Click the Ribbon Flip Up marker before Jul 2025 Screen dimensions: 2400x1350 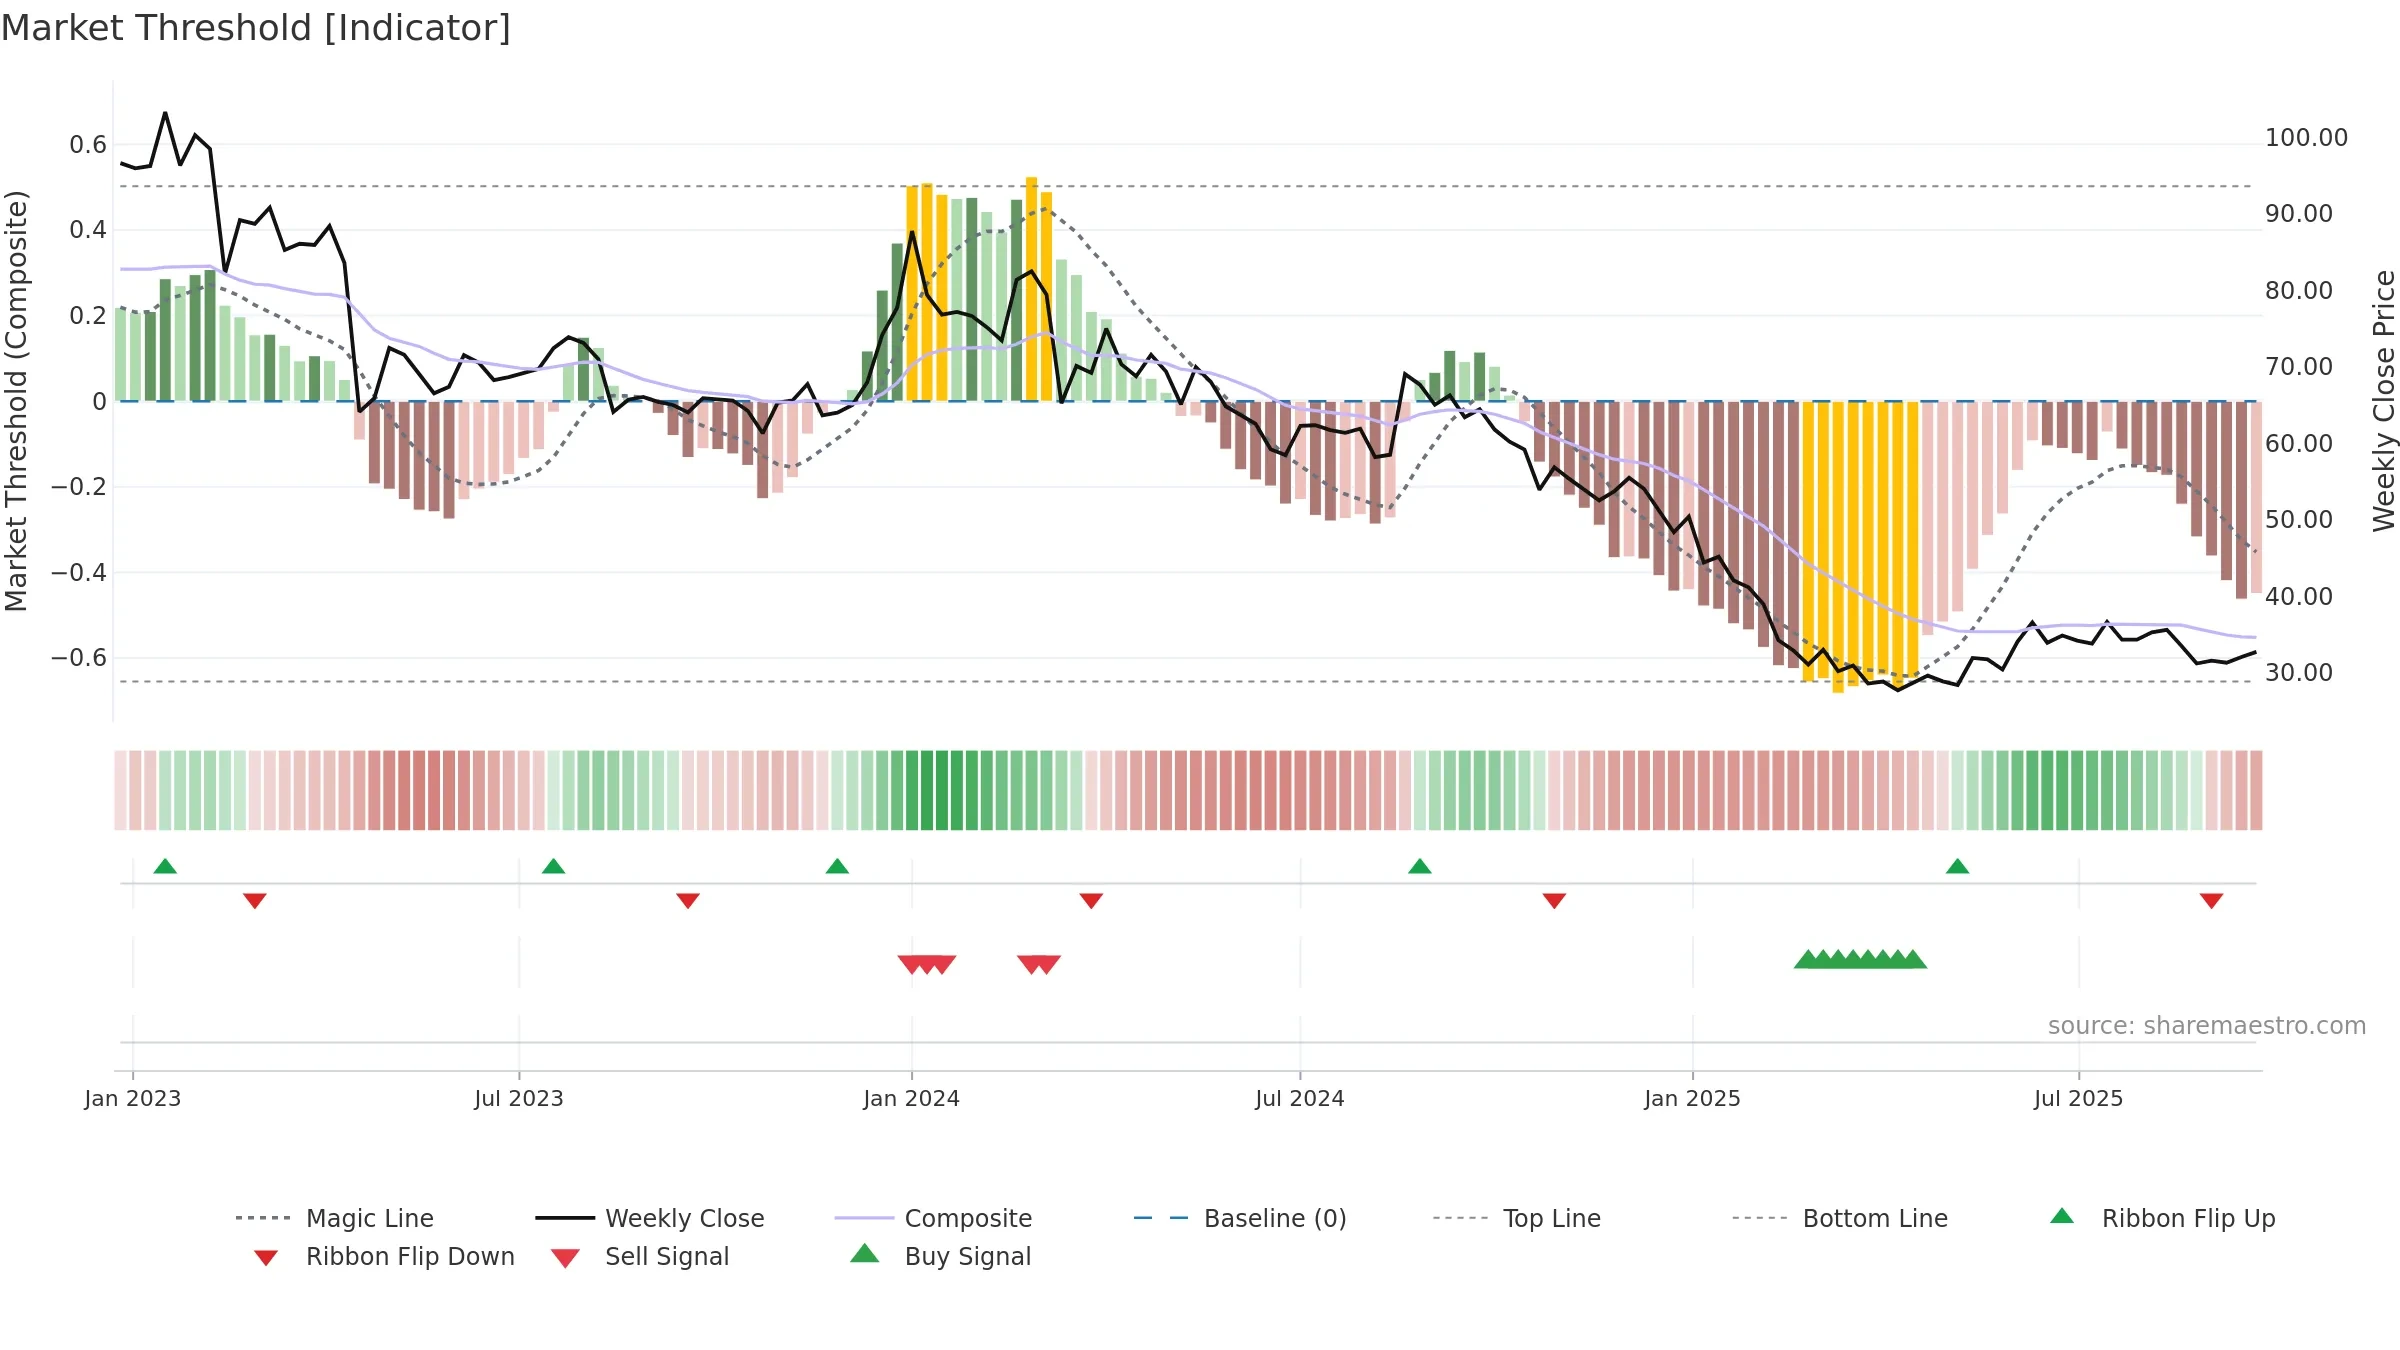pyautogui.click(x=1957, y=866)
